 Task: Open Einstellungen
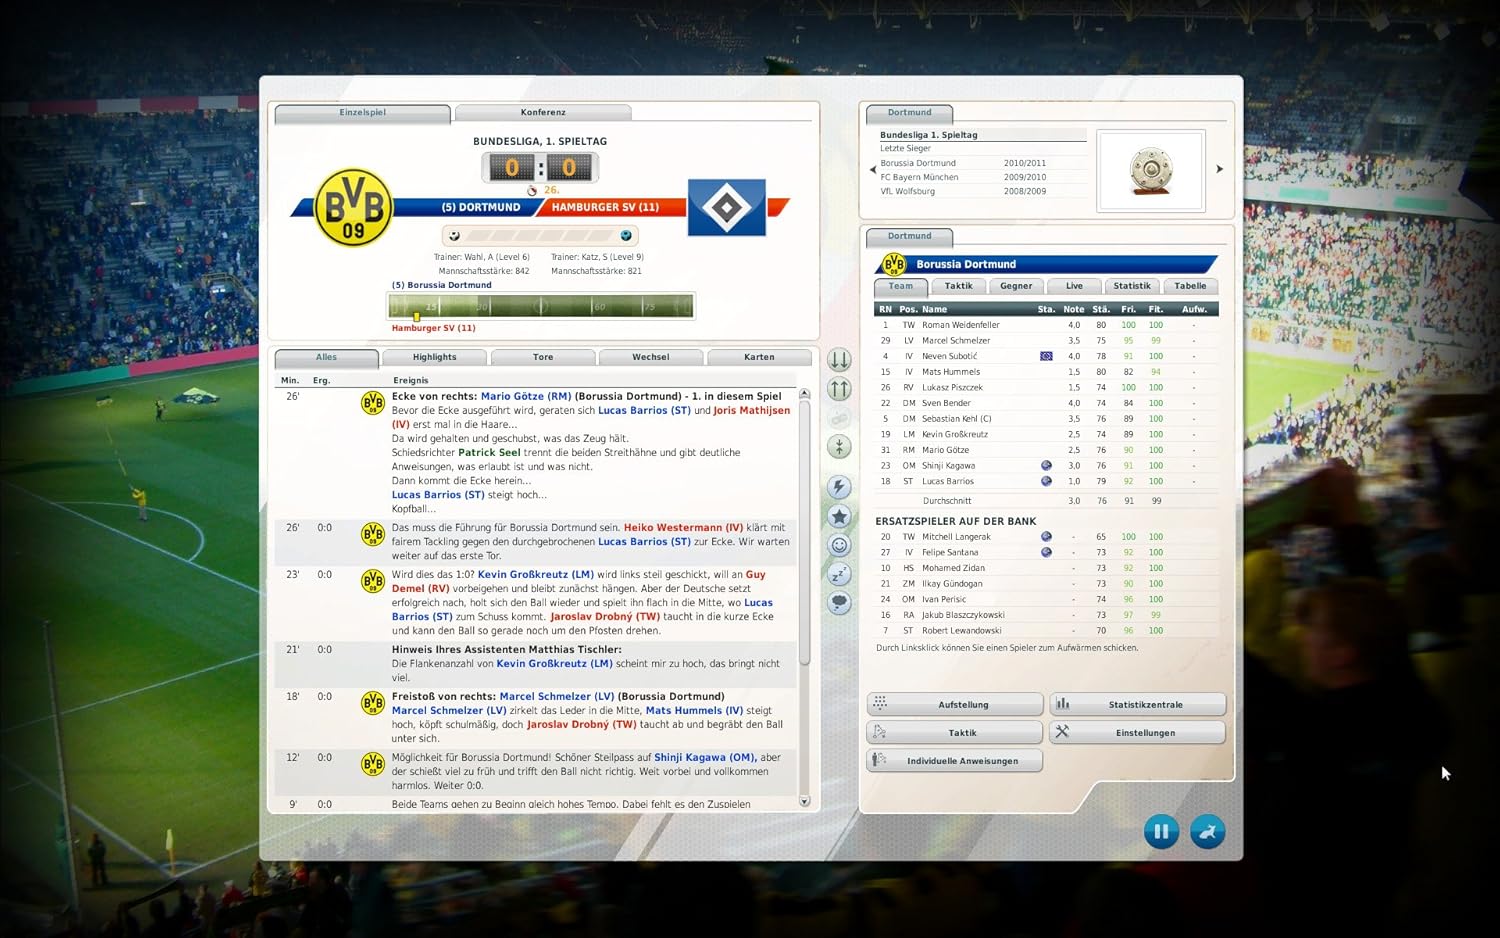coord(1138,733)
